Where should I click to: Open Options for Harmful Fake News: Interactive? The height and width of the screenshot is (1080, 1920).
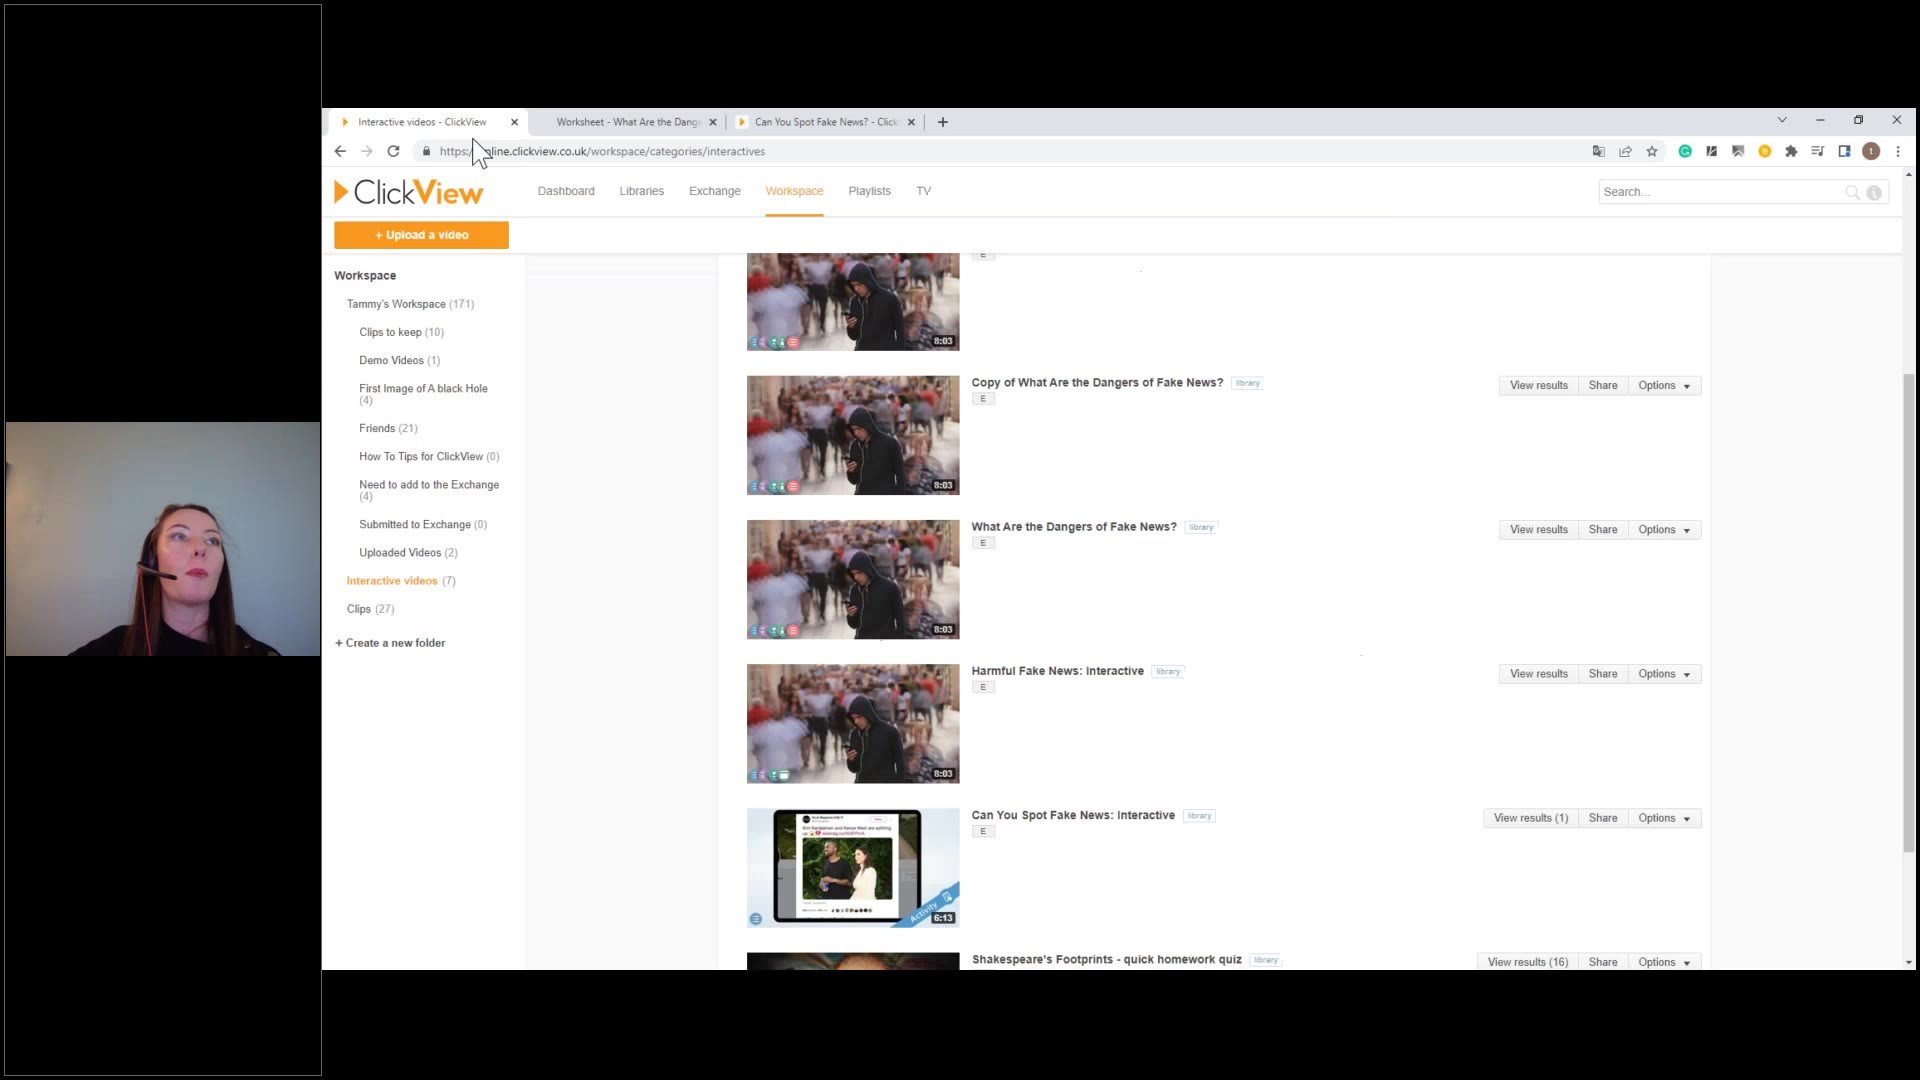click(1663, 673)
